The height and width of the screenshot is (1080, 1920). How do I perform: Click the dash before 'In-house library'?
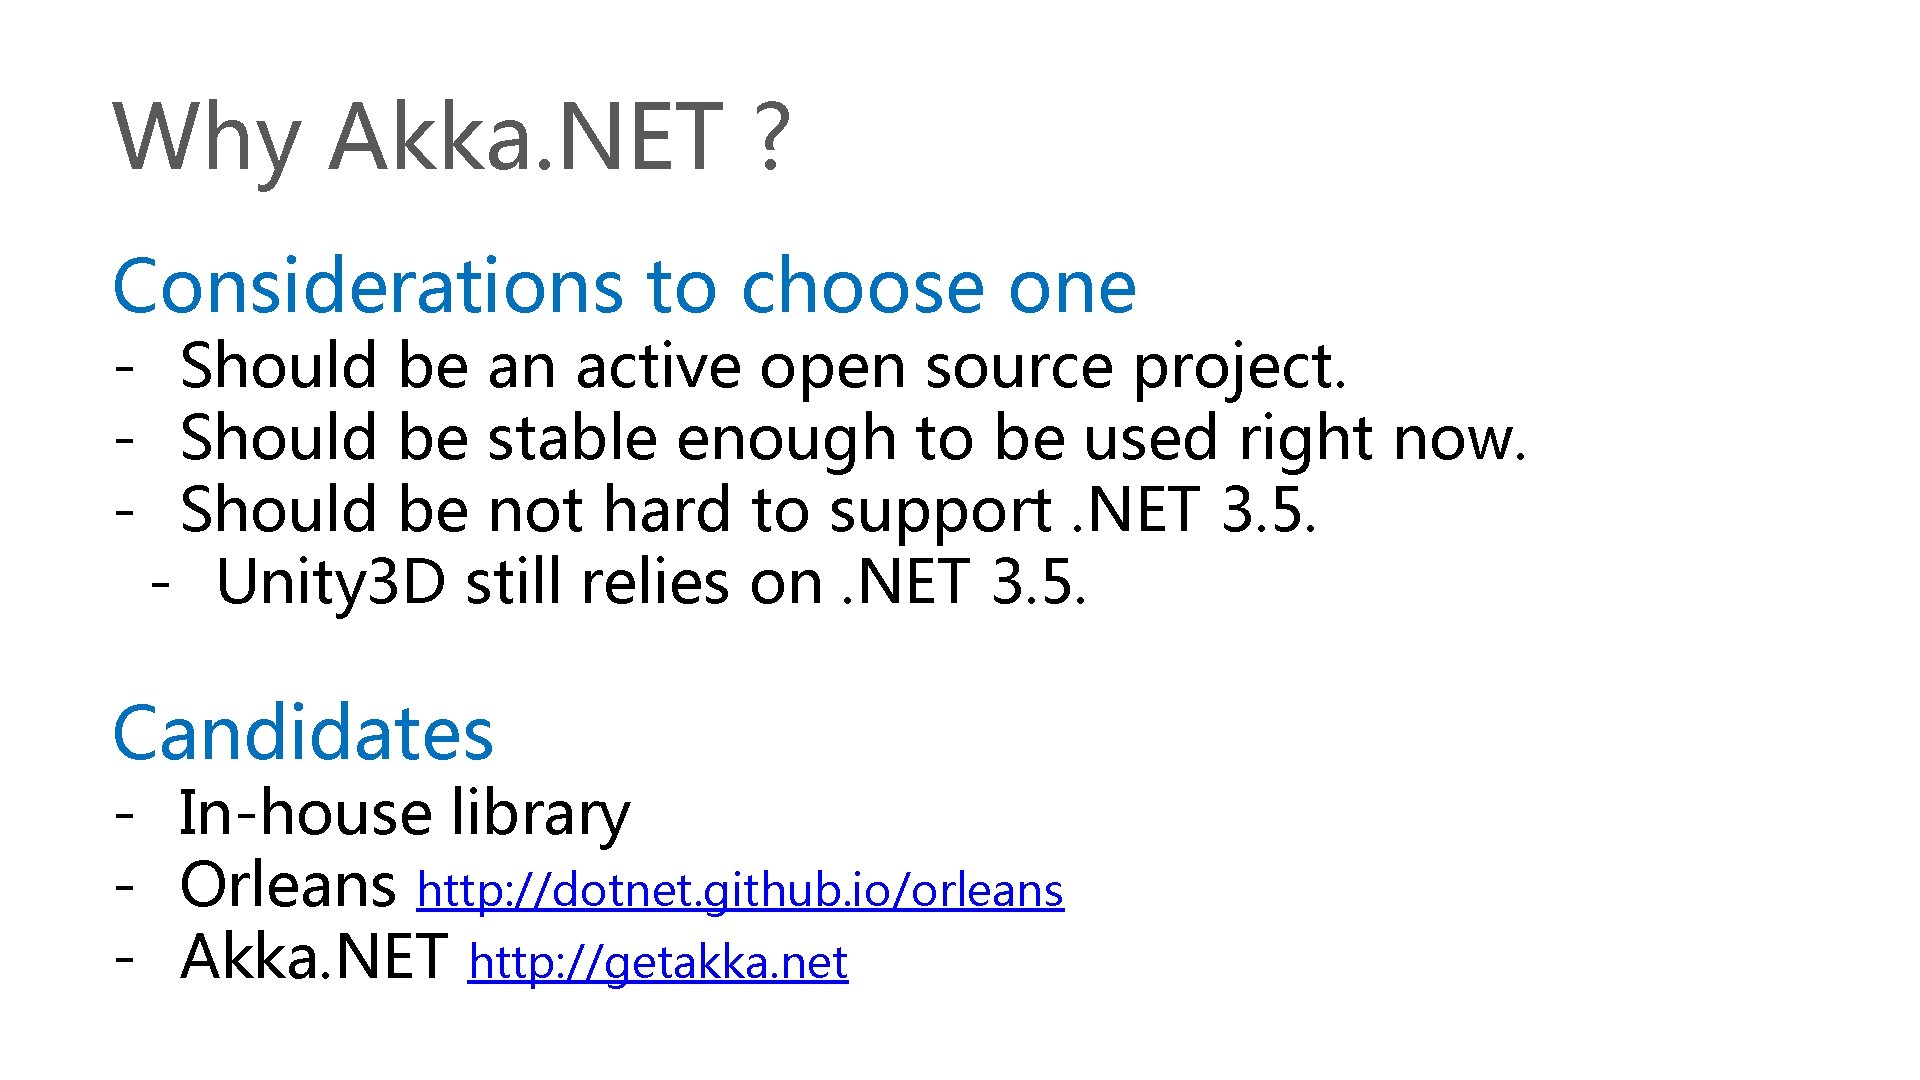point(124,815)
